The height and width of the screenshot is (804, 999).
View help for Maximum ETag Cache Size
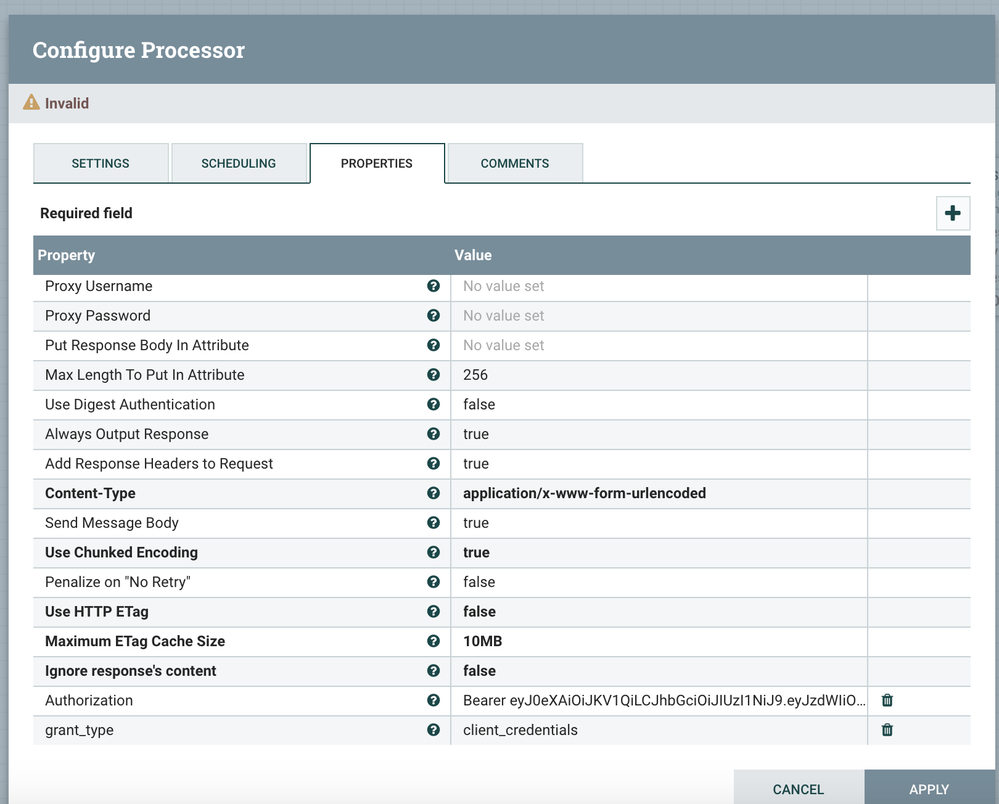[x=433, y=642]
